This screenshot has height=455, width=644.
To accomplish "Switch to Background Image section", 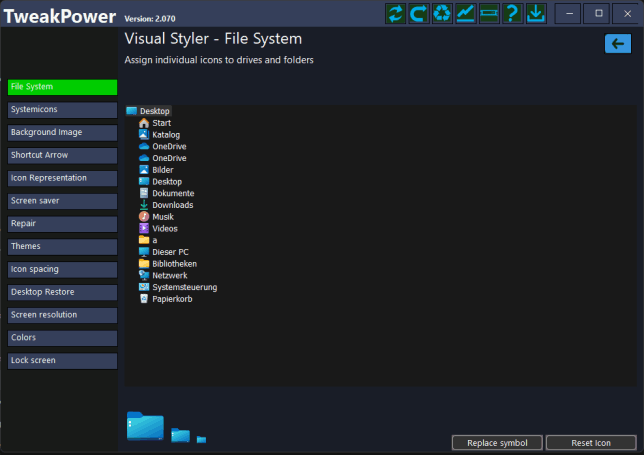I will [62, 132].
